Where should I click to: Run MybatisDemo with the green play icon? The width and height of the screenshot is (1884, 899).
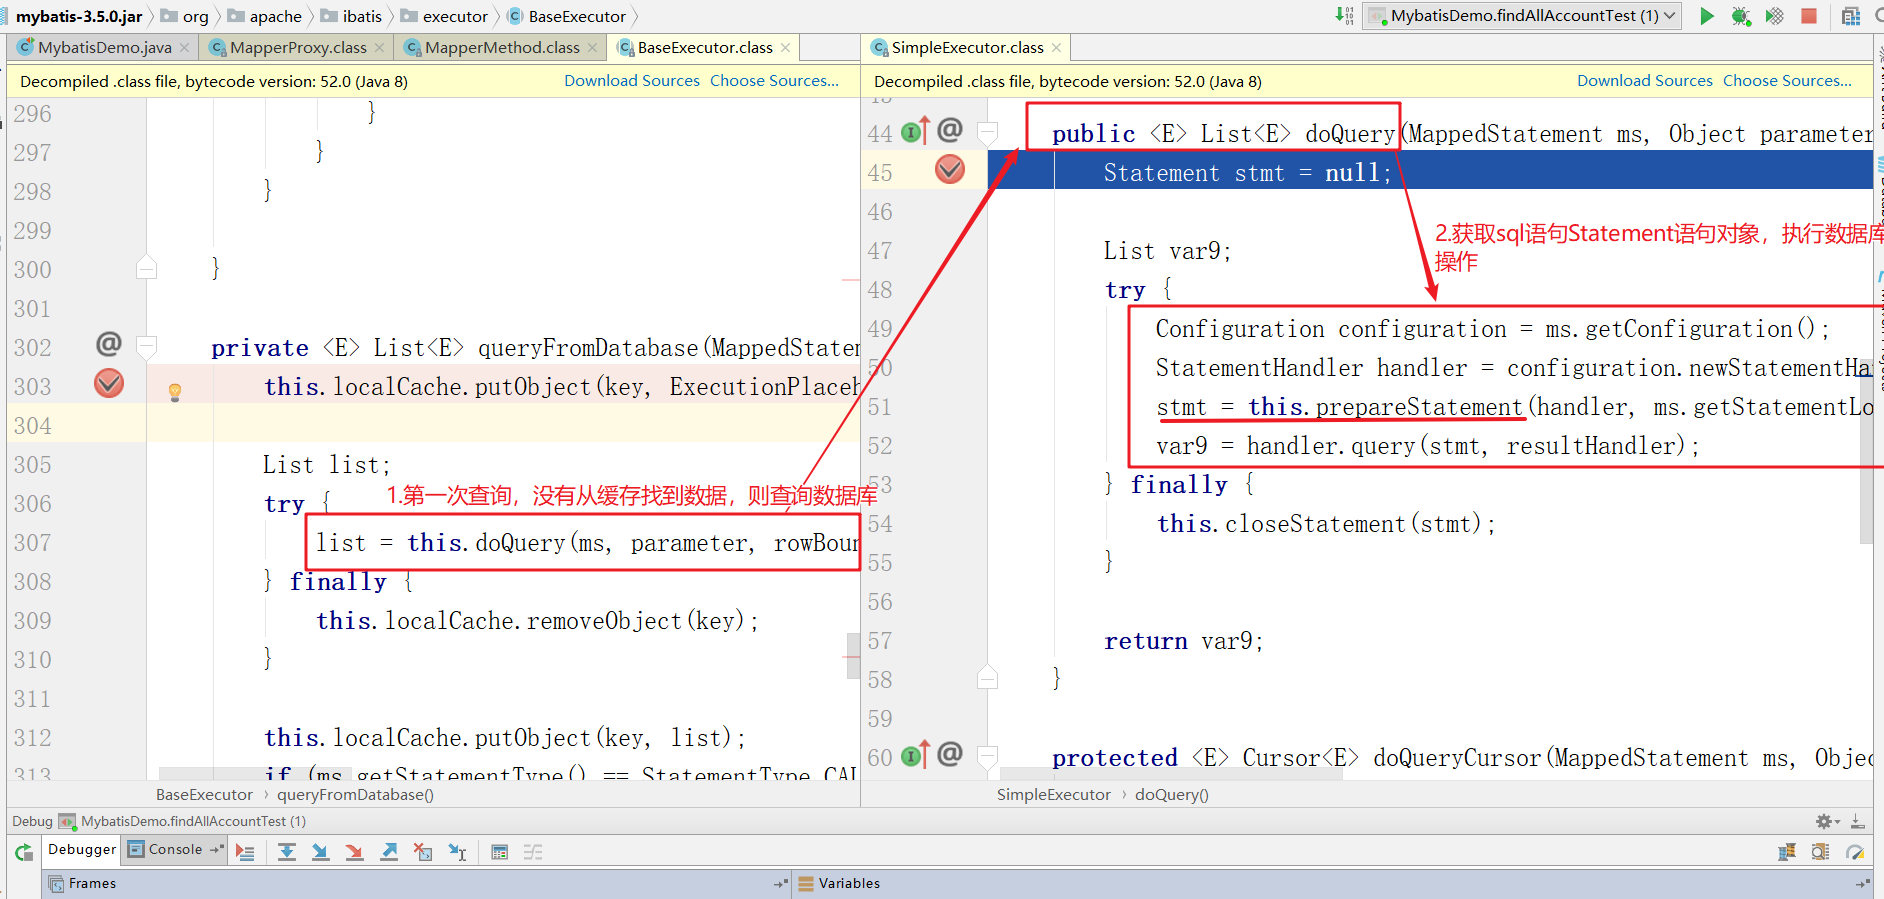tap(1707, 16)
